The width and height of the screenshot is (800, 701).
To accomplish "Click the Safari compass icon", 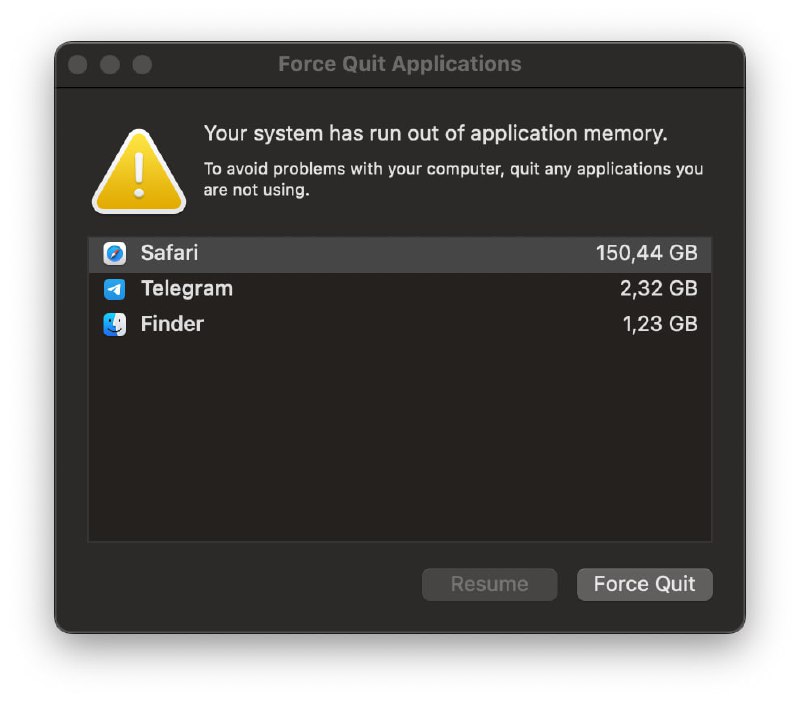I will click(115, 253).
